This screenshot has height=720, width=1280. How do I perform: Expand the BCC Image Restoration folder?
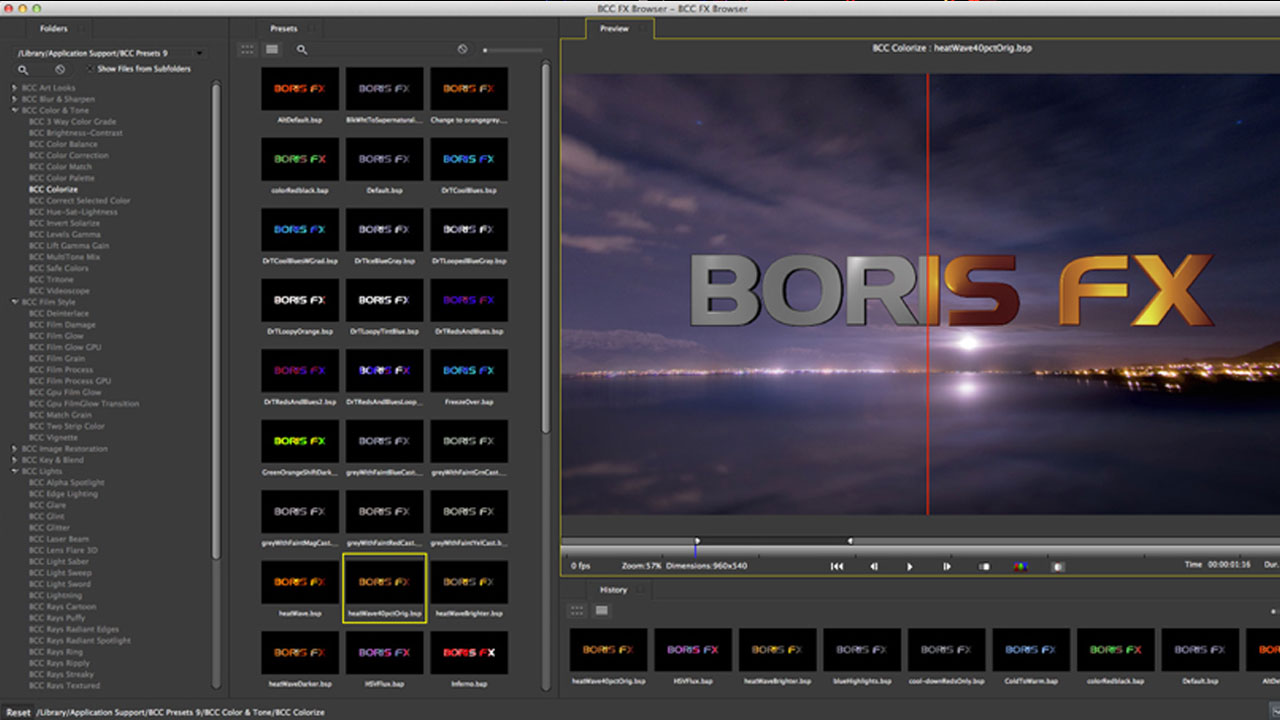(x=14, y=449)
